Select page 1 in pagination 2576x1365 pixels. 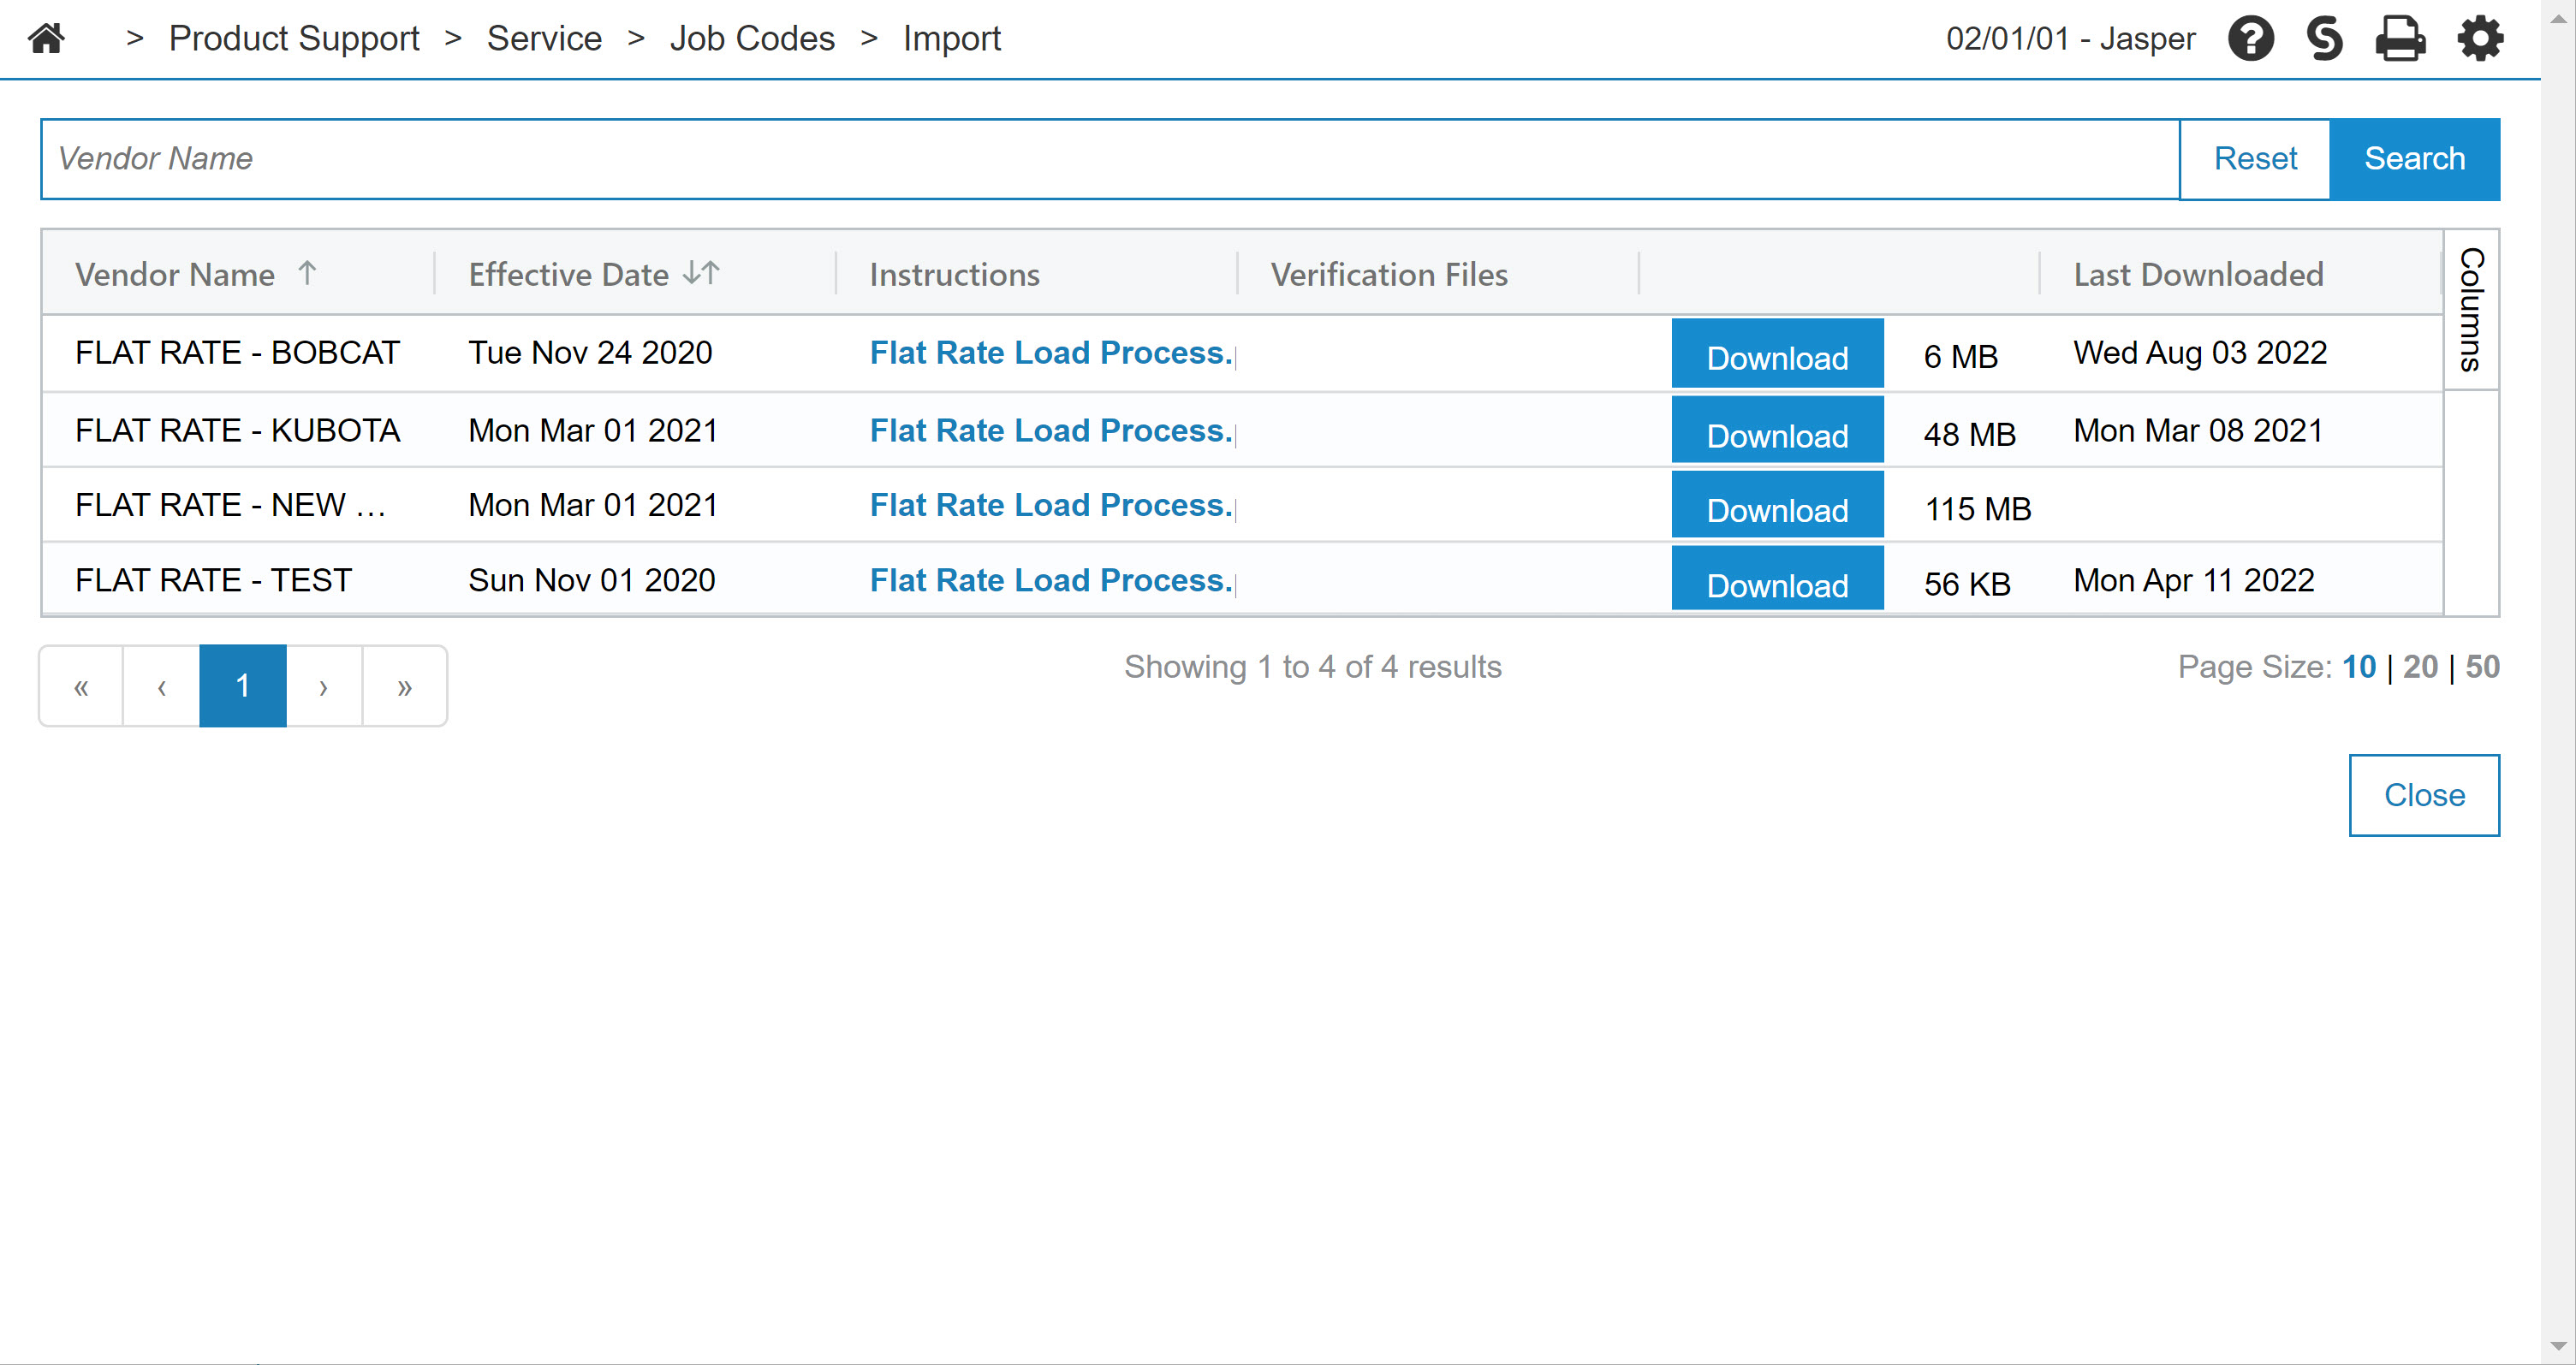[243, 686]
